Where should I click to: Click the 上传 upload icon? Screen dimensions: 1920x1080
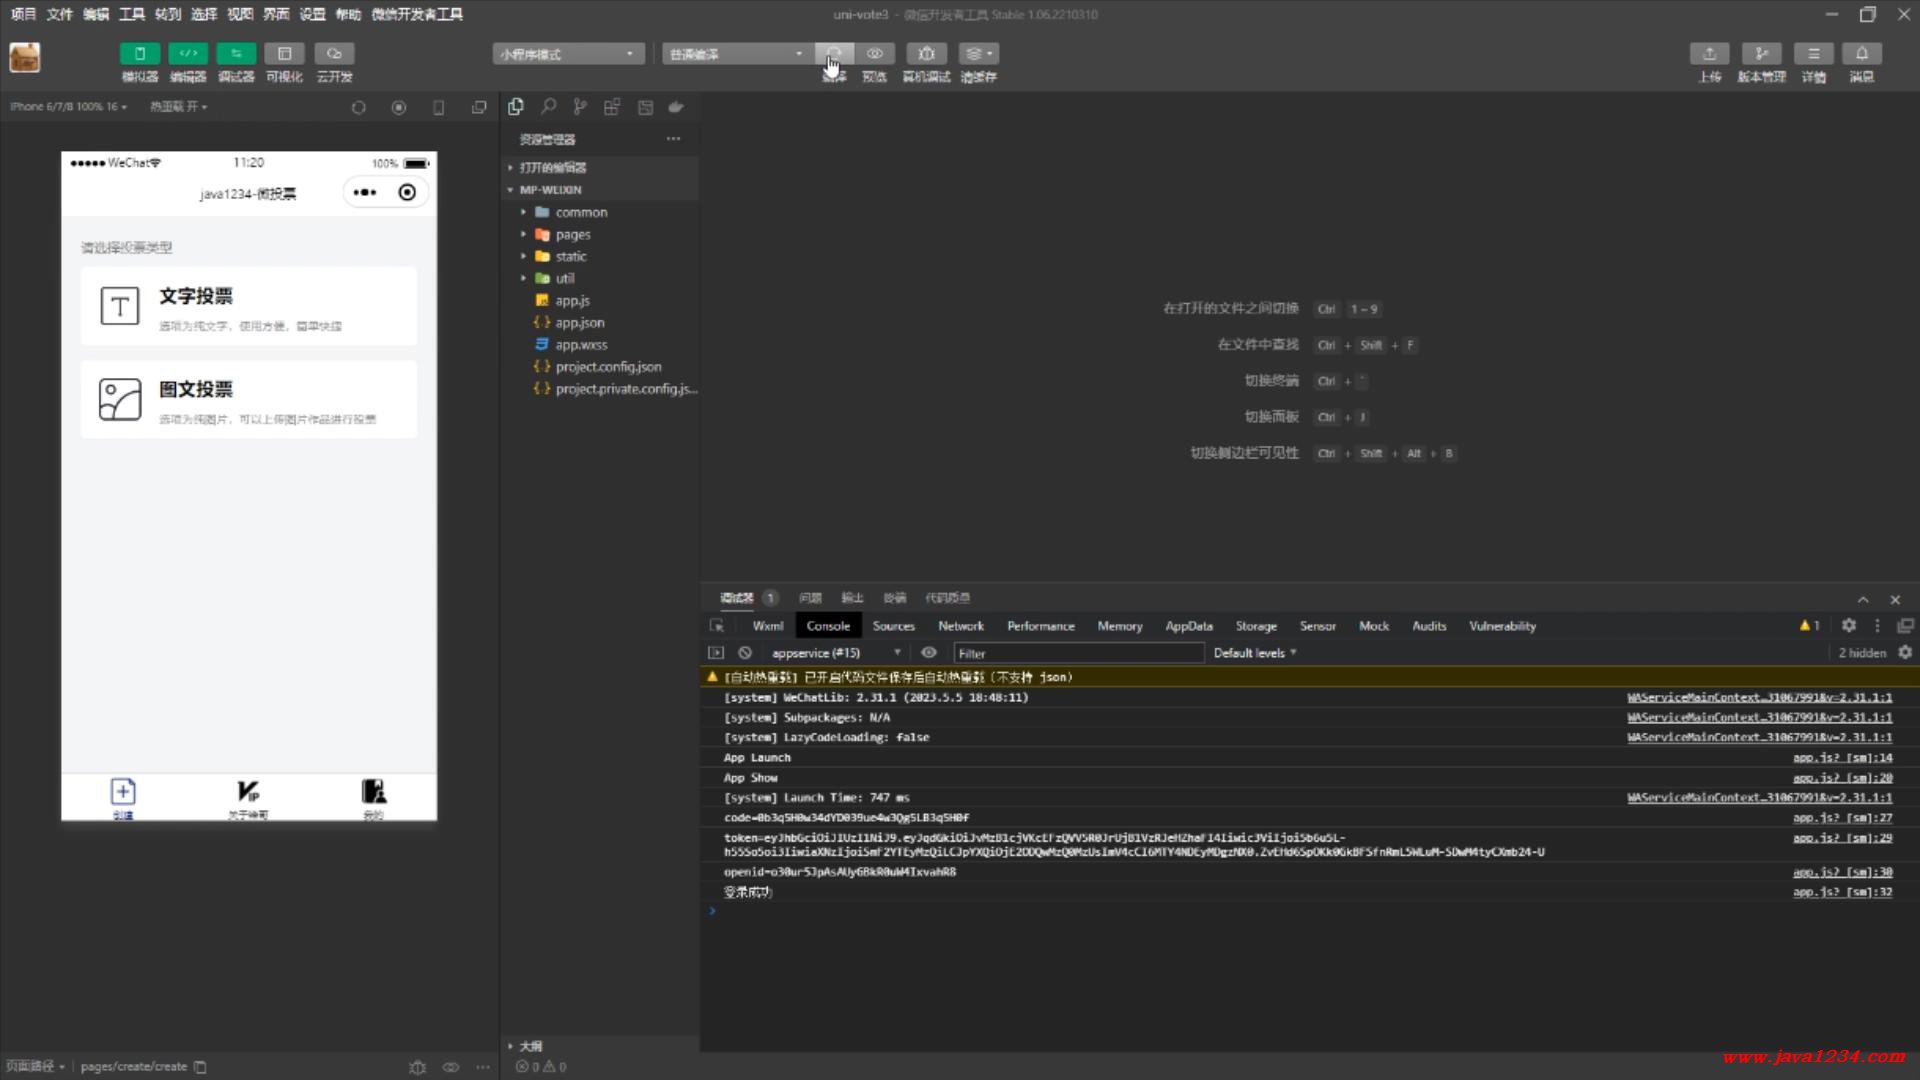pos(1710,54)
